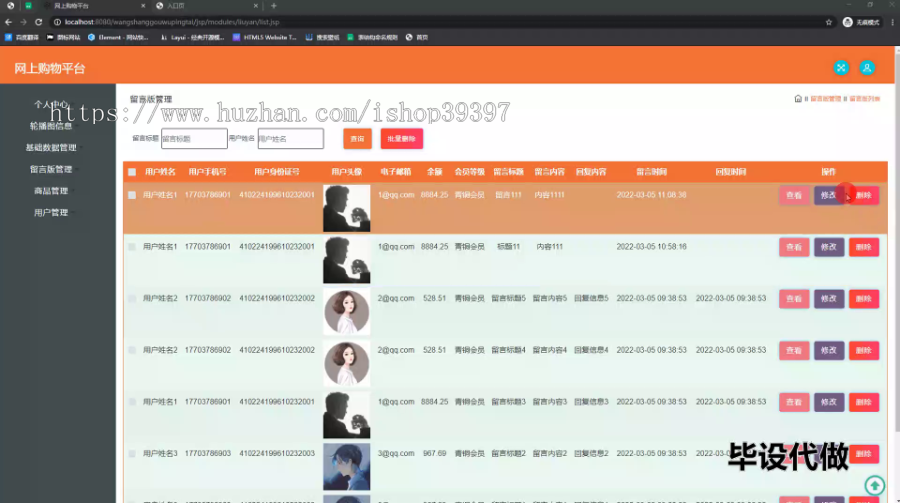Open the Layui bookmark

[x=192, y=37]
